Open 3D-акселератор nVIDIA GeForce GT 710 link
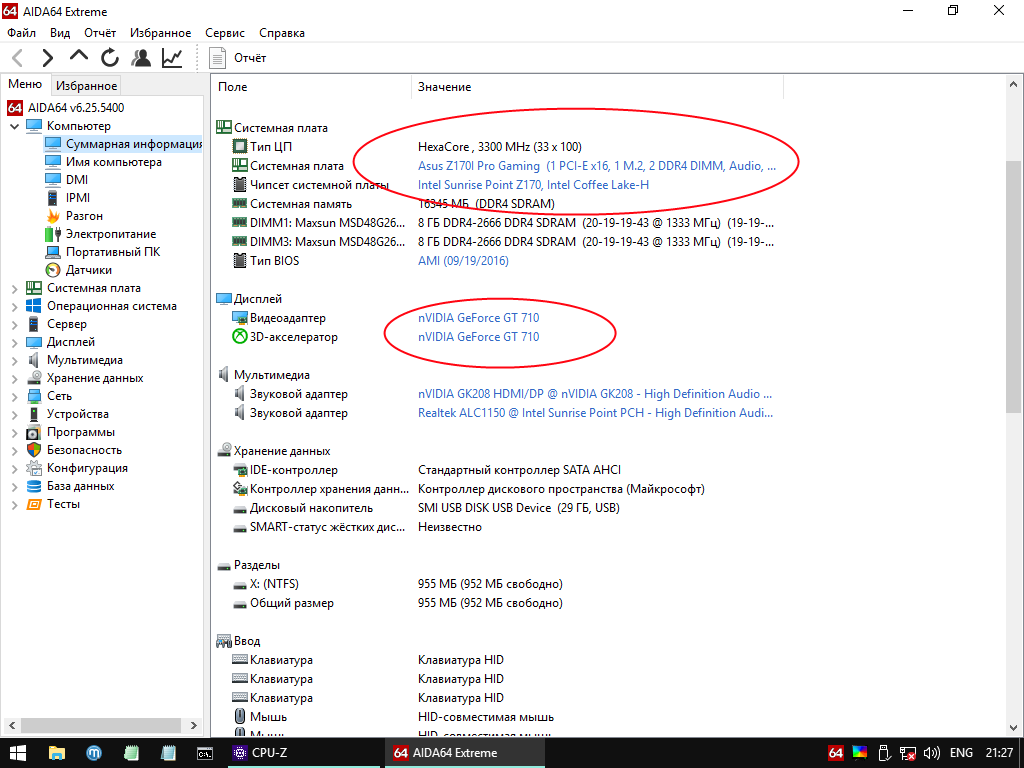 (479, 337)
